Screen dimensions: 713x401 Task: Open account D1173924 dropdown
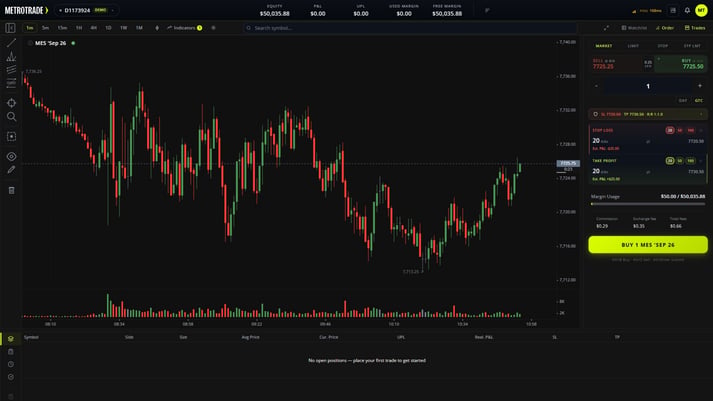(x=86, y=10)
